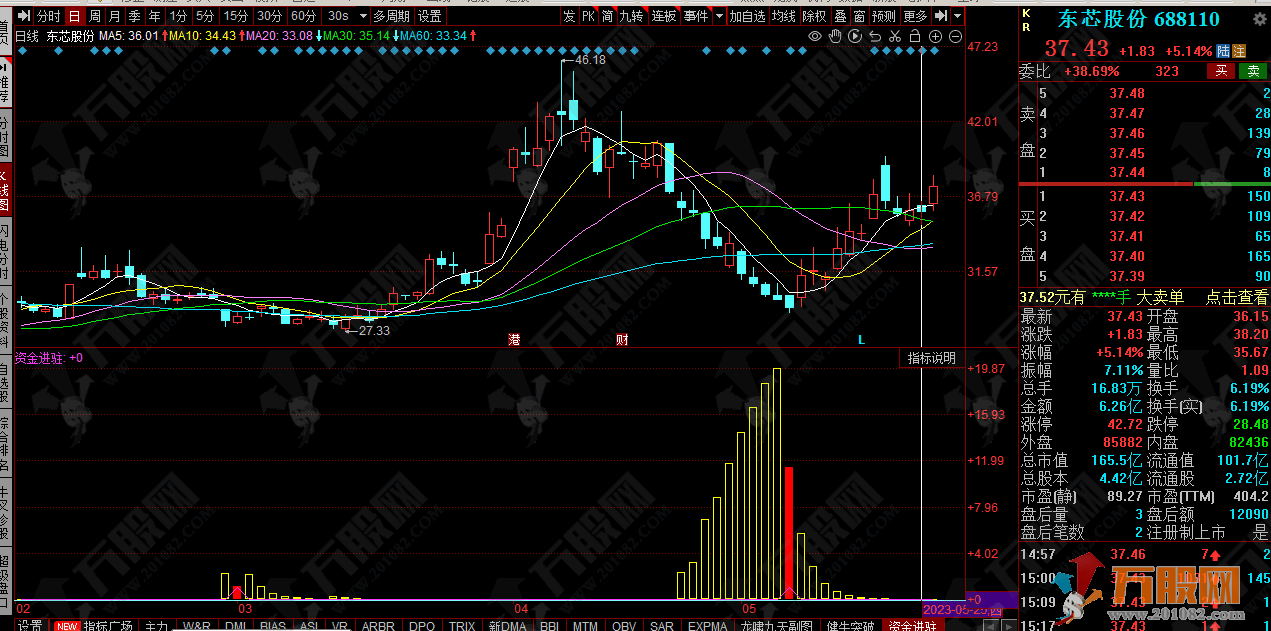Open the dropdown arrow at the toolbar's right end
This screenshot has width=1271, height=631.
click(958, 16)
